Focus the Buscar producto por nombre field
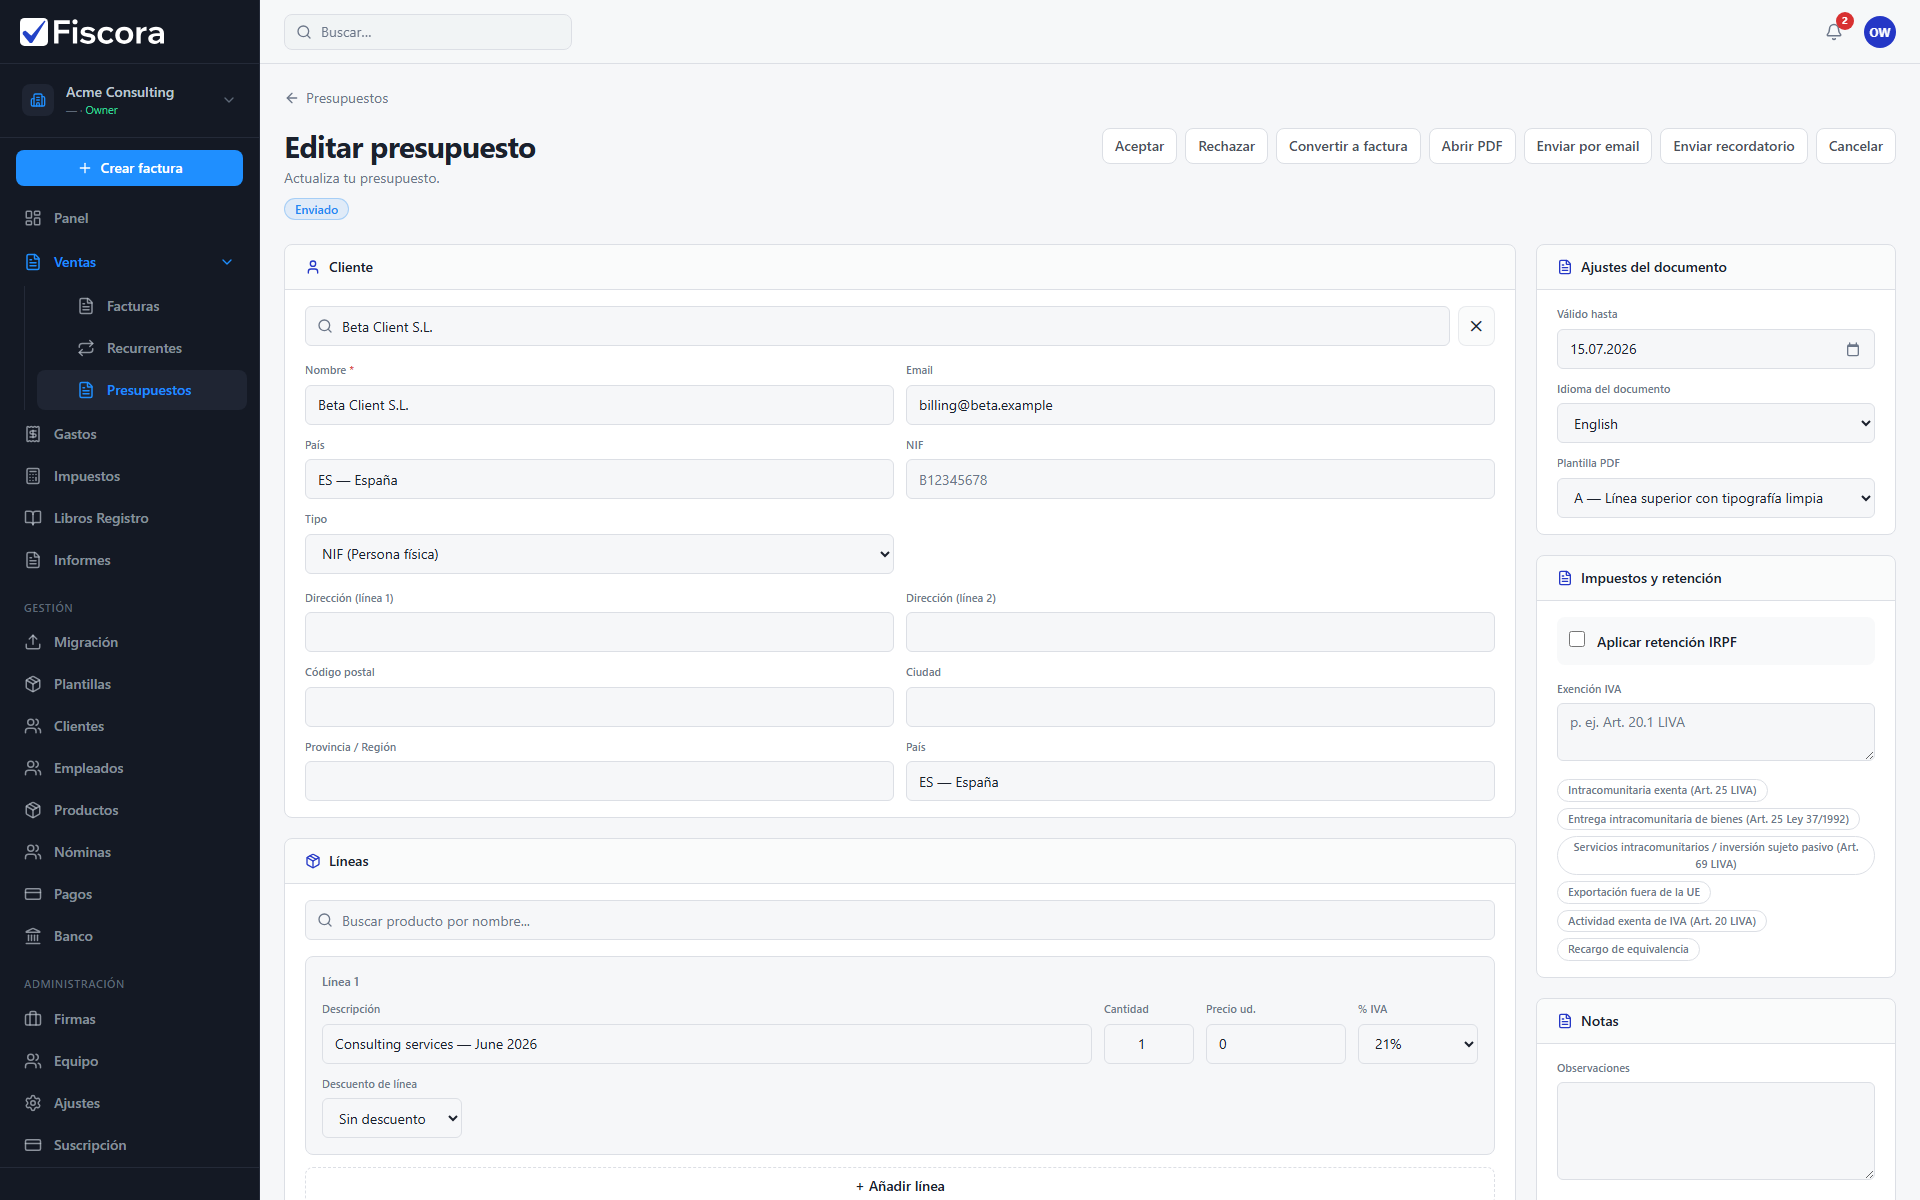Image resolution: width=1920 pixels, height=1200 pixels. (x=899, y=920)
